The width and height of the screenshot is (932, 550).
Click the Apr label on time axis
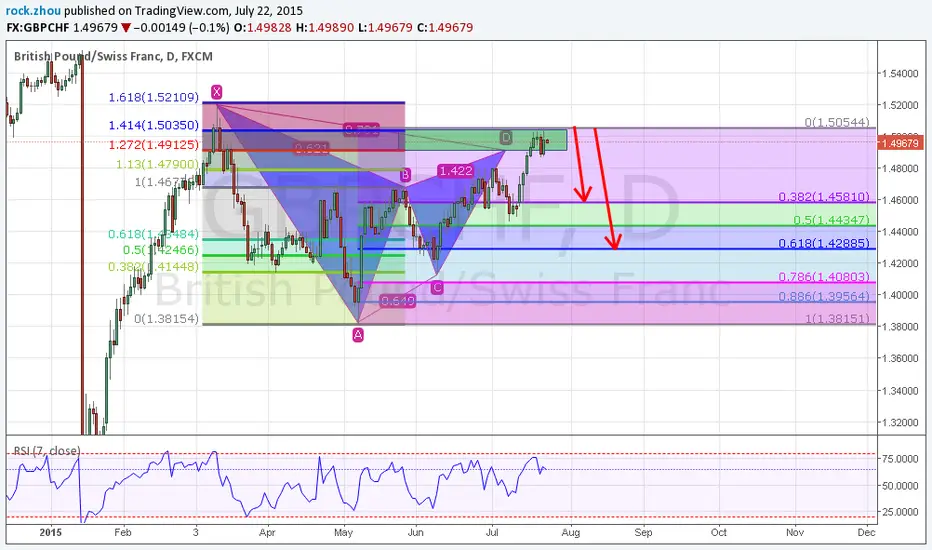click(x=267, y=532)
